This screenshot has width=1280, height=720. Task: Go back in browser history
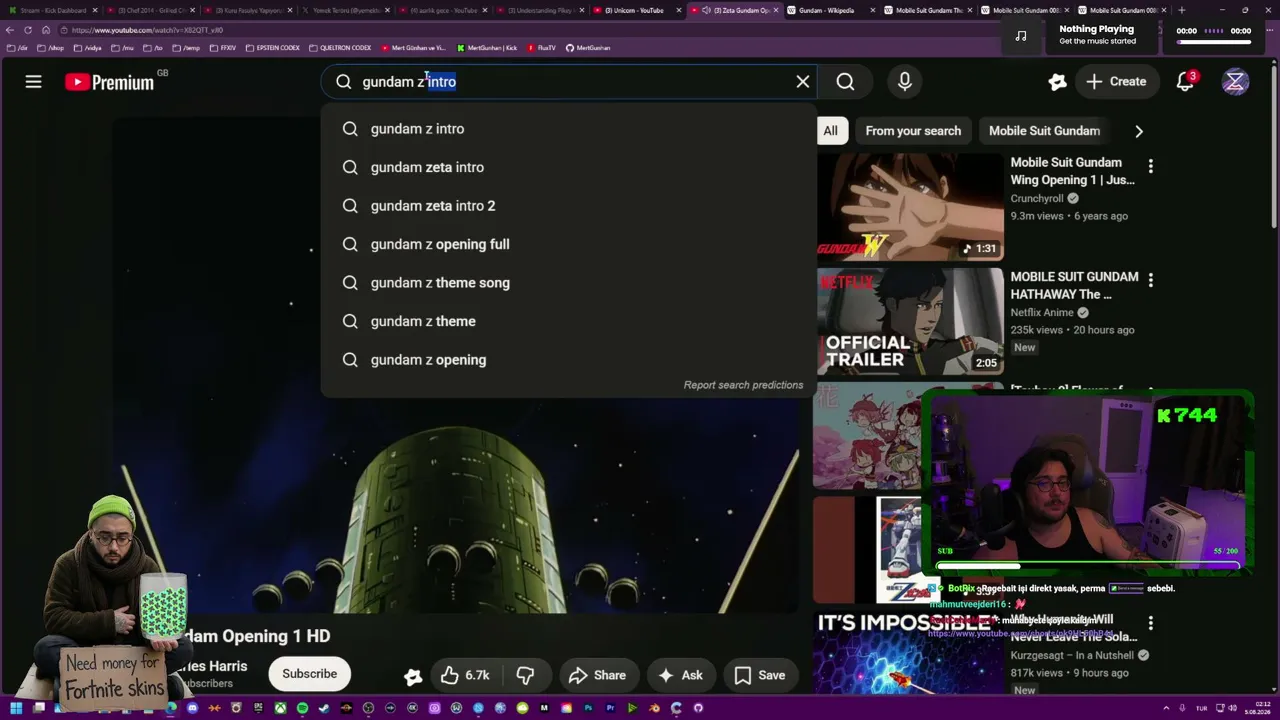[10, 30]
